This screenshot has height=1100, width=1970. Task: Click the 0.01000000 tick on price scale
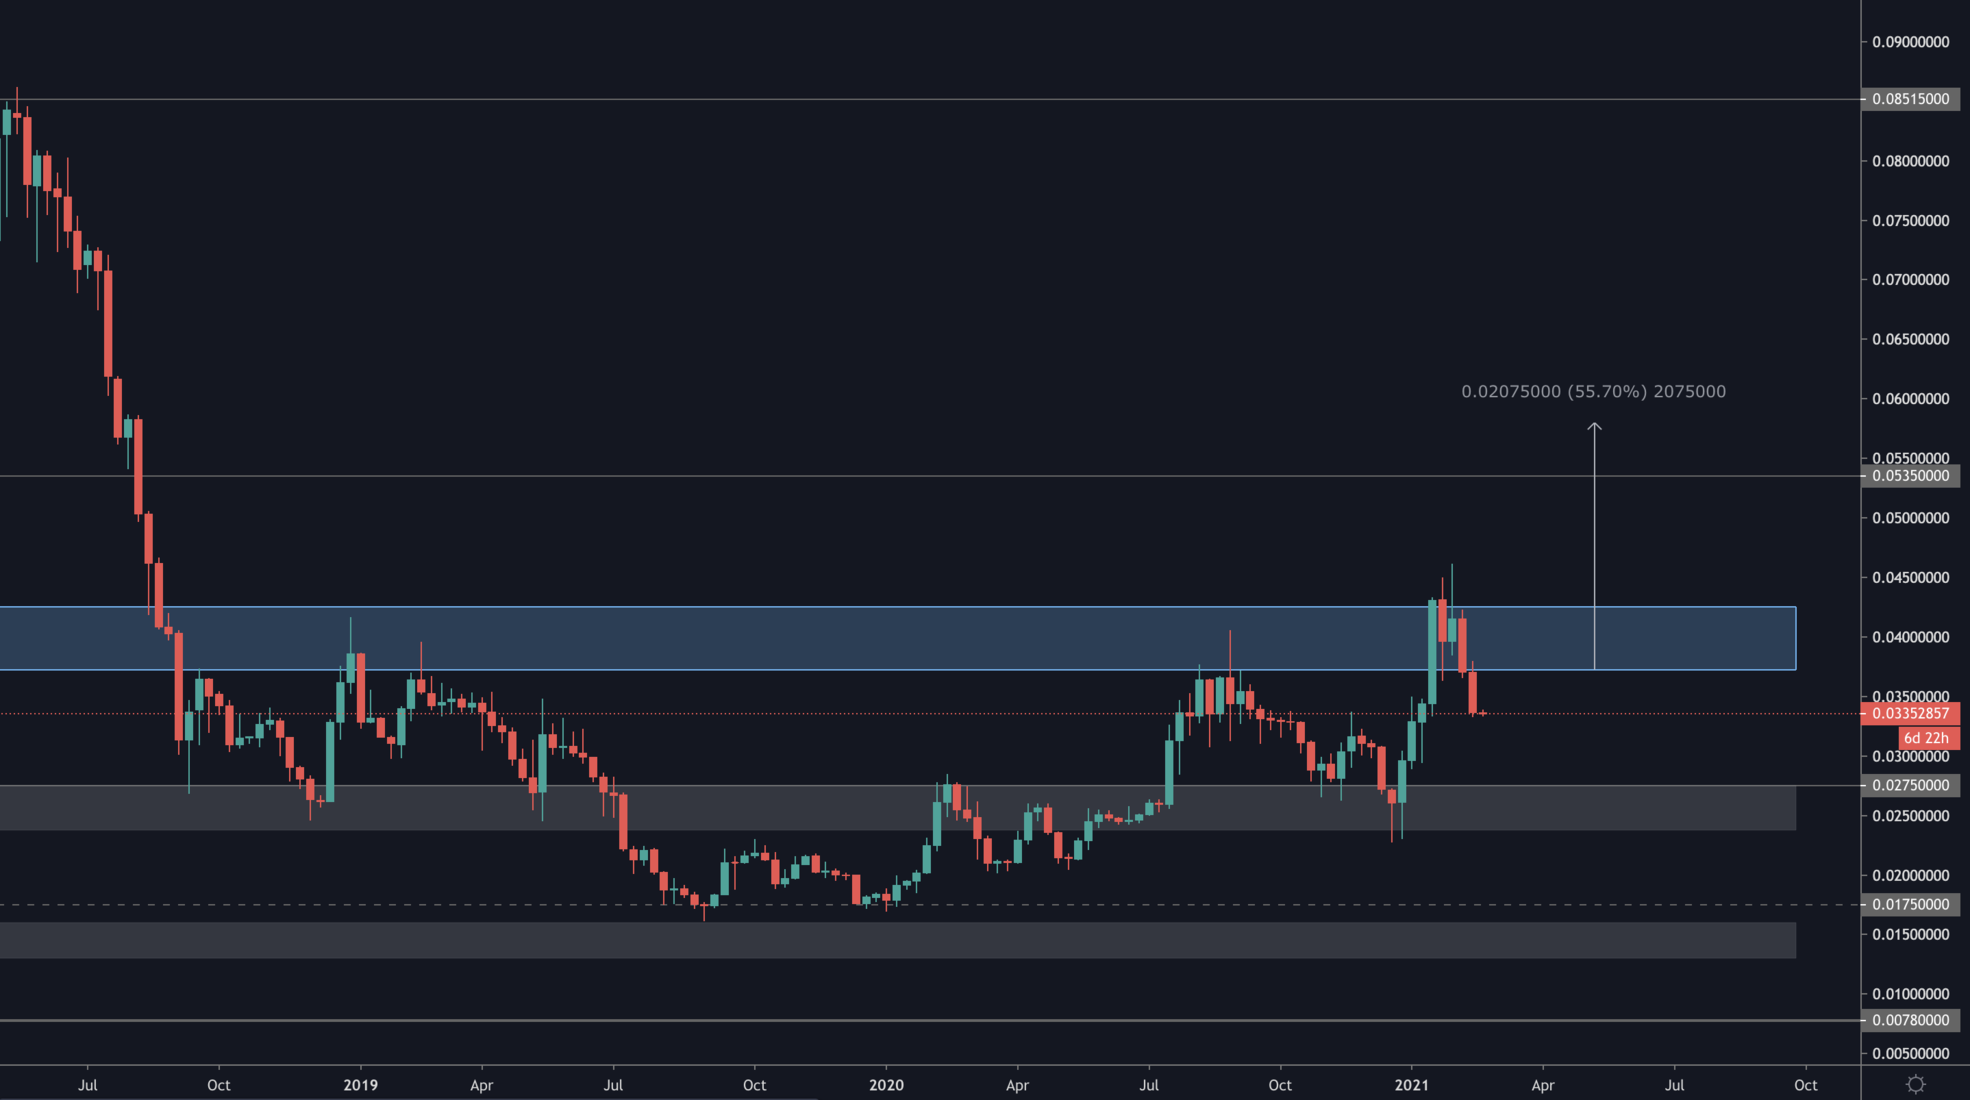[x=1910, y=994]
